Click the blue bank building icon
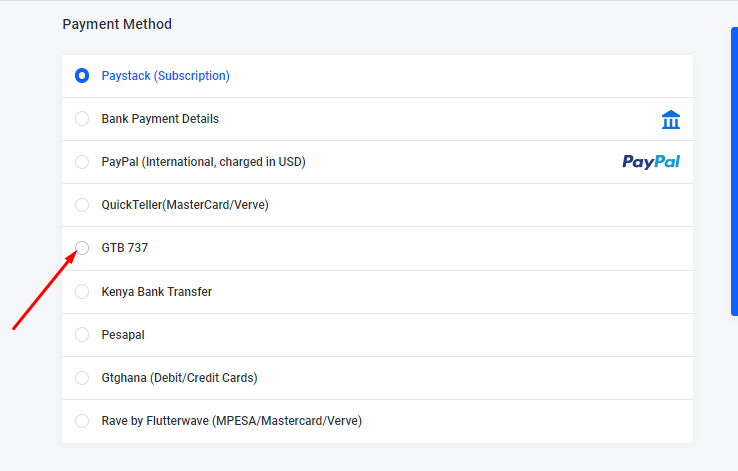This screenshot has width=738, height=471. tap(671, 120)
